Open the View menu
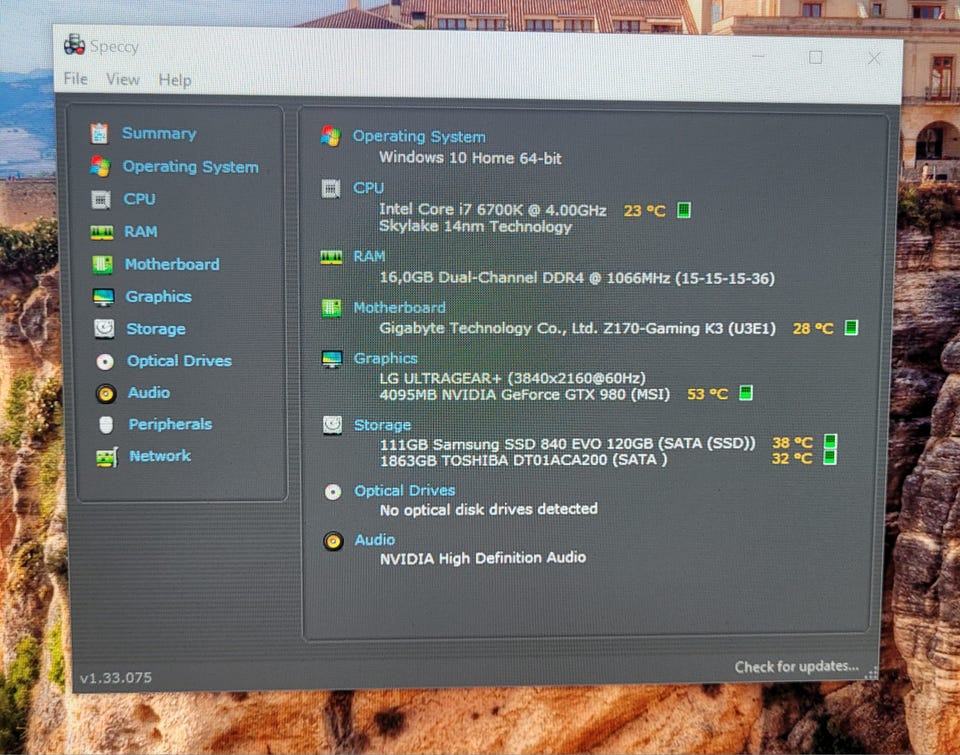This screenshot has width=960, height=755. [122, 80]
